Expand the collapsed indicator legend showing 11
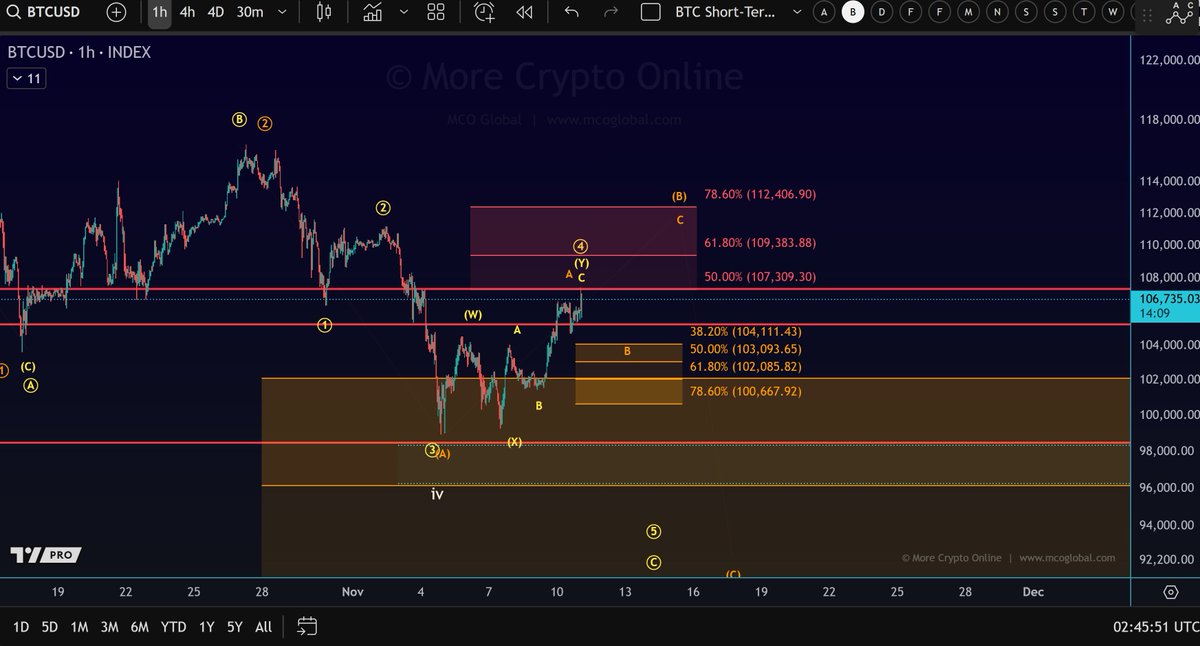 pyautogui.click(x=25, y=78)
